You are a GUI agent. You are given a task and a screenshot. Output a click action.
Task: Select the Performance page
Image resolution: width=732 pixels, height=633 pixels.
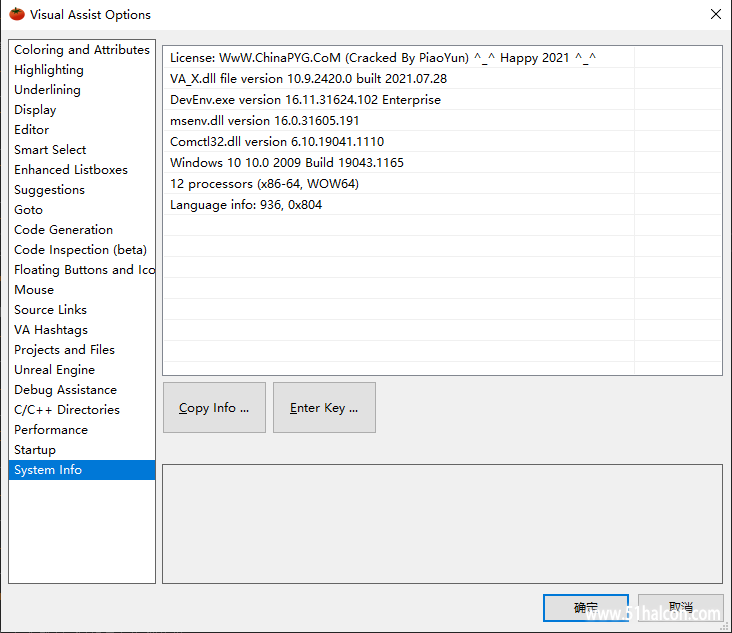tap(82, 430)
